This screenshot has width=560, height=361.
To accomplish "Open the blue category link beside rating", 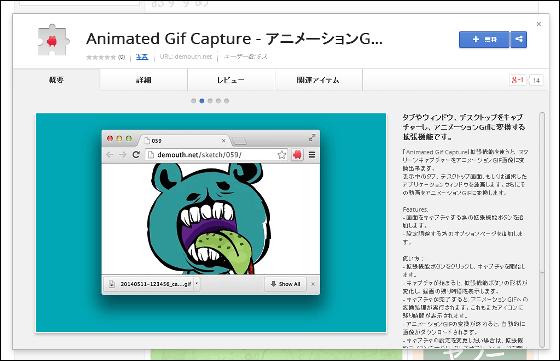I will tap(142, 57).
